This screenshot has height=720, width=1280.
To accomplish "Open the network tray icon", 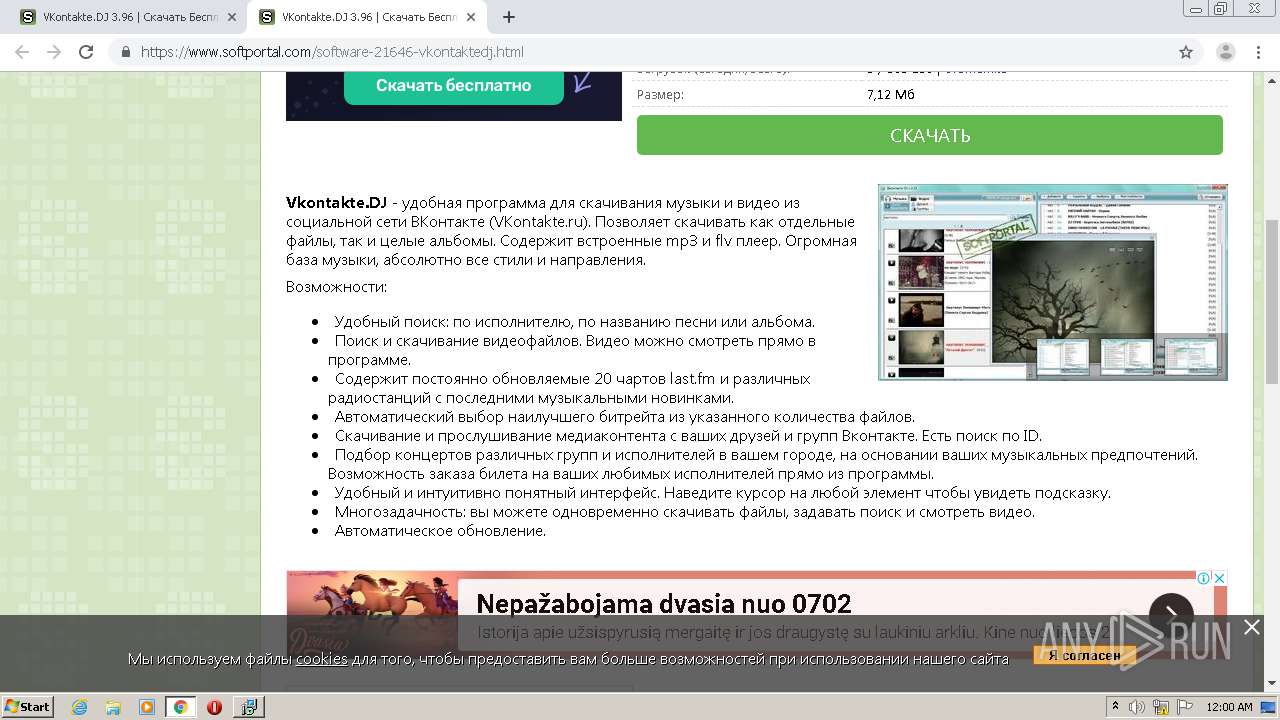I will pyautogui.click(x=1163, y=707).
